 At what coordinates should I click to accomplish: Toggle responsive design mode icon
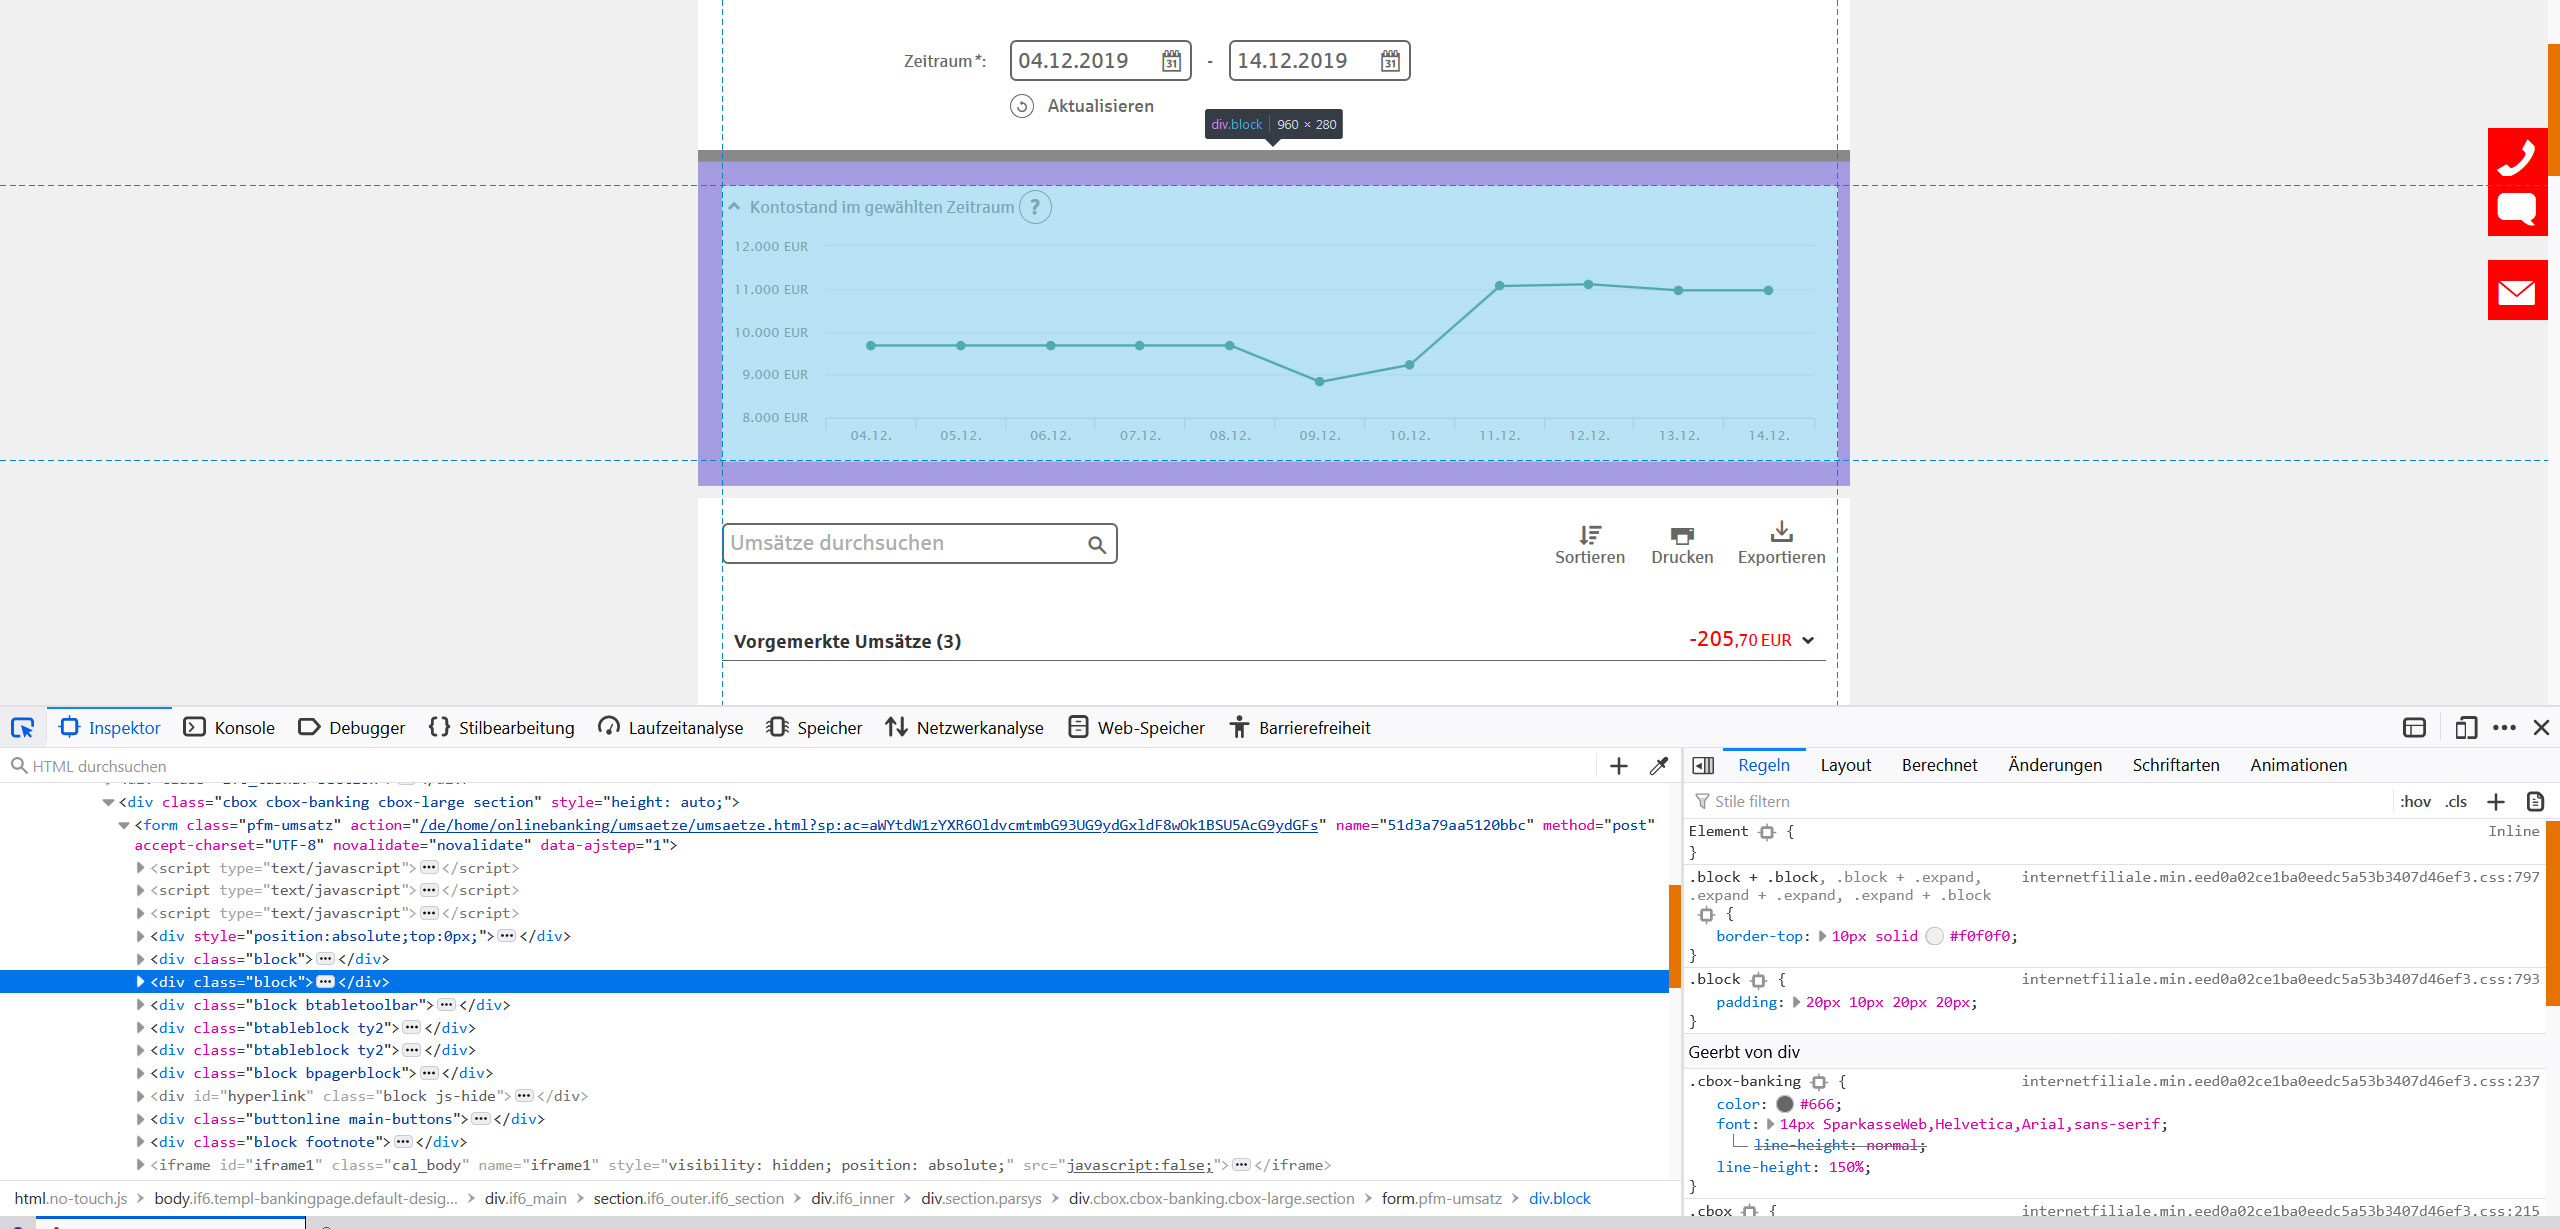[2466, 727]
